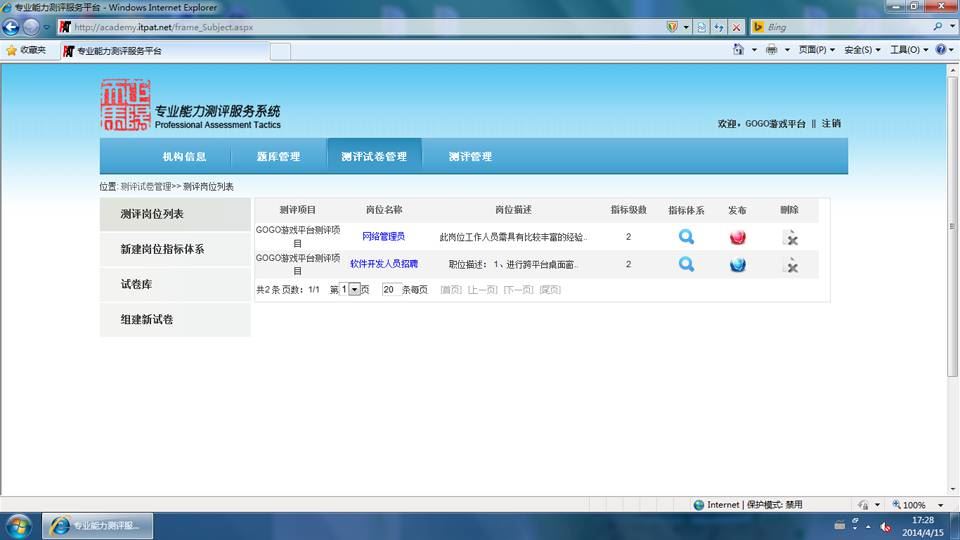Switch to 测评管理 tab
The width and height of the screenshot is (960, 540).
point(470,157)
